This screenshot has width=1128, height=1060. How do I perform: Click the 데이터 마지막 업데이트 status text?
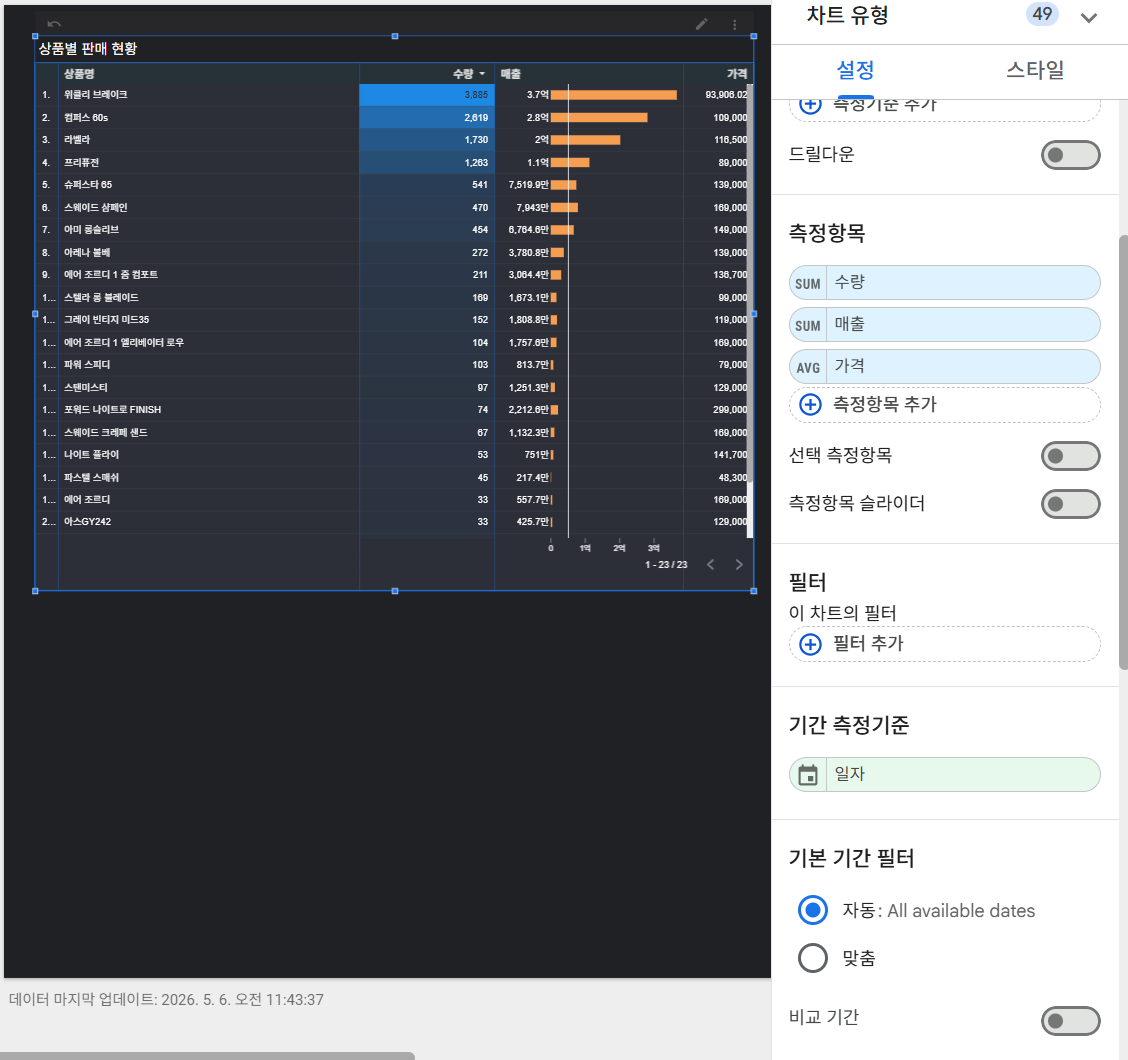click(166, 1000)
